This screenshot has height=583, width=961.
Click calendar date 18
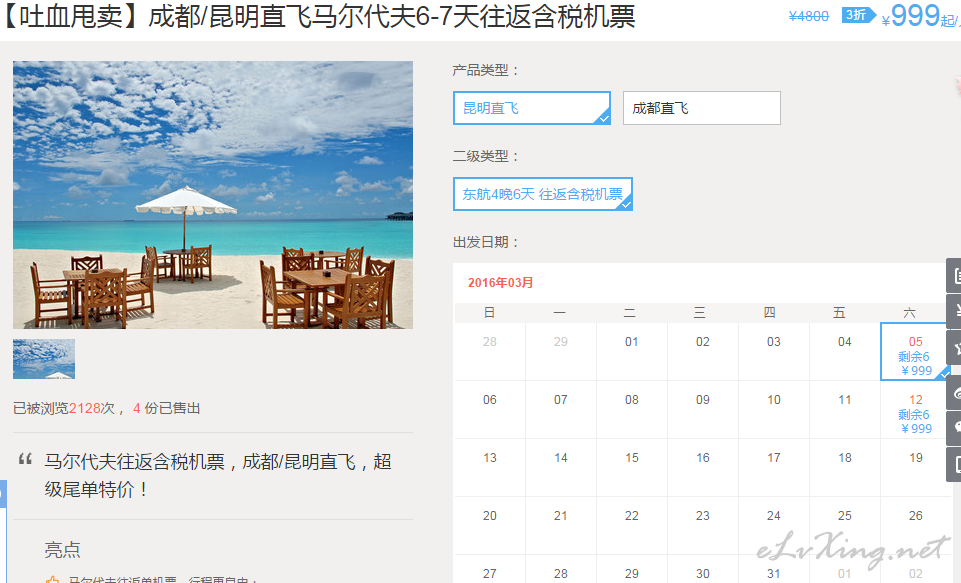[x=845, y=458]
